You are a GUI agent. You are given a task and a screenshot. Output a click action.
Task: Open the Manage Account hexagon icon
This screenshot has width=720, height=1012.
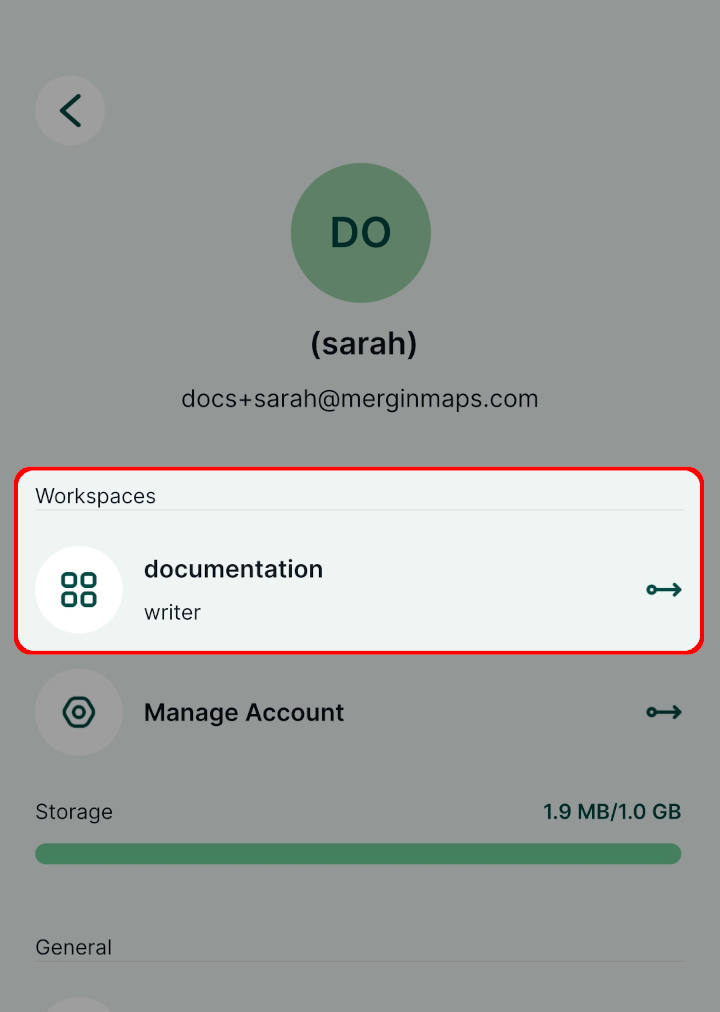79,712
